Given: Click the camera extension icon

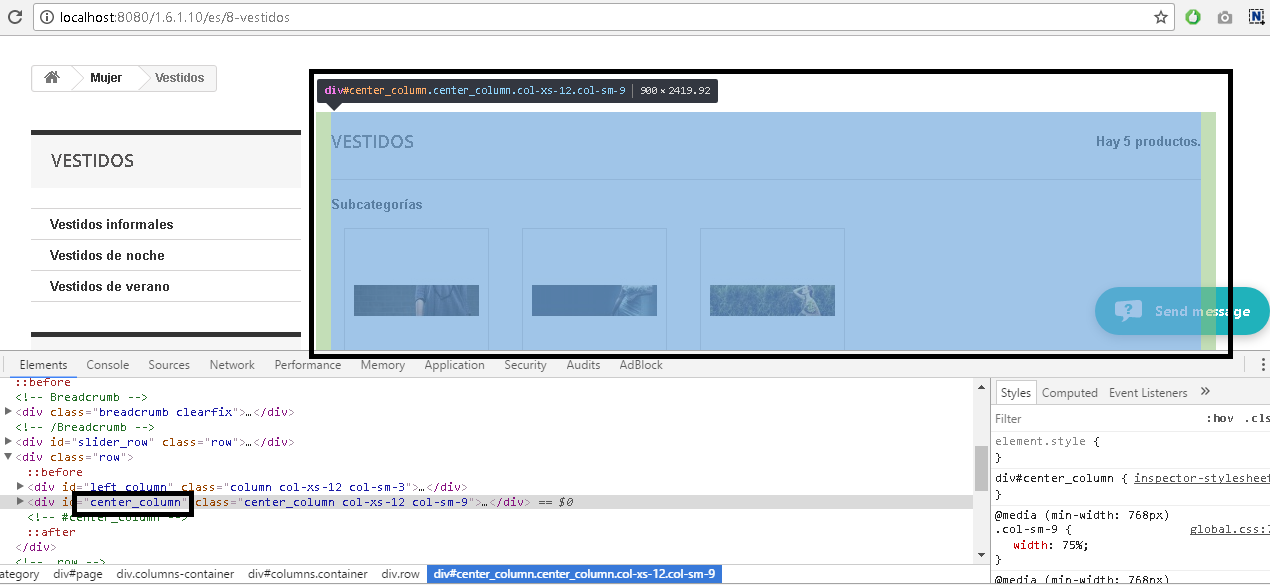Looking at the screenshot, I should (1224, 17).
